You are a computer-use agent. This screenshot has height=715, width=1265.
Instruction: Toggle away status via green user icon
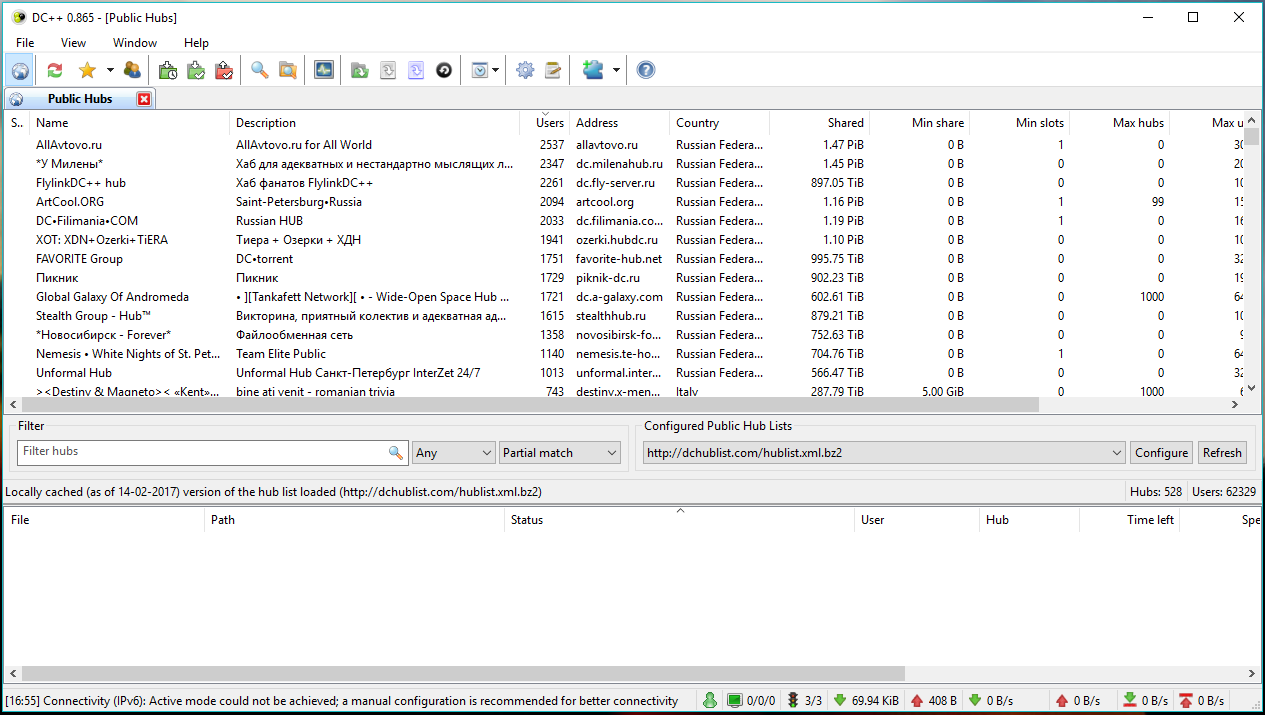pyautogui.click(x=709, y=701)
